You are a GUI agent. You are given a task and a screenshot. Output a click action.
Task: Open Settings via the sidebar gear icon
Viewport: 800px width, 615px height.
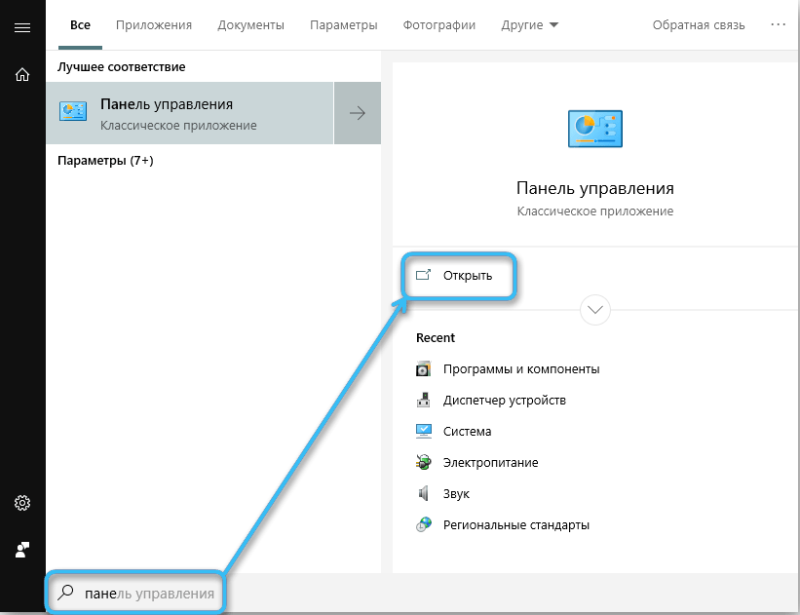tap(22, 503)
